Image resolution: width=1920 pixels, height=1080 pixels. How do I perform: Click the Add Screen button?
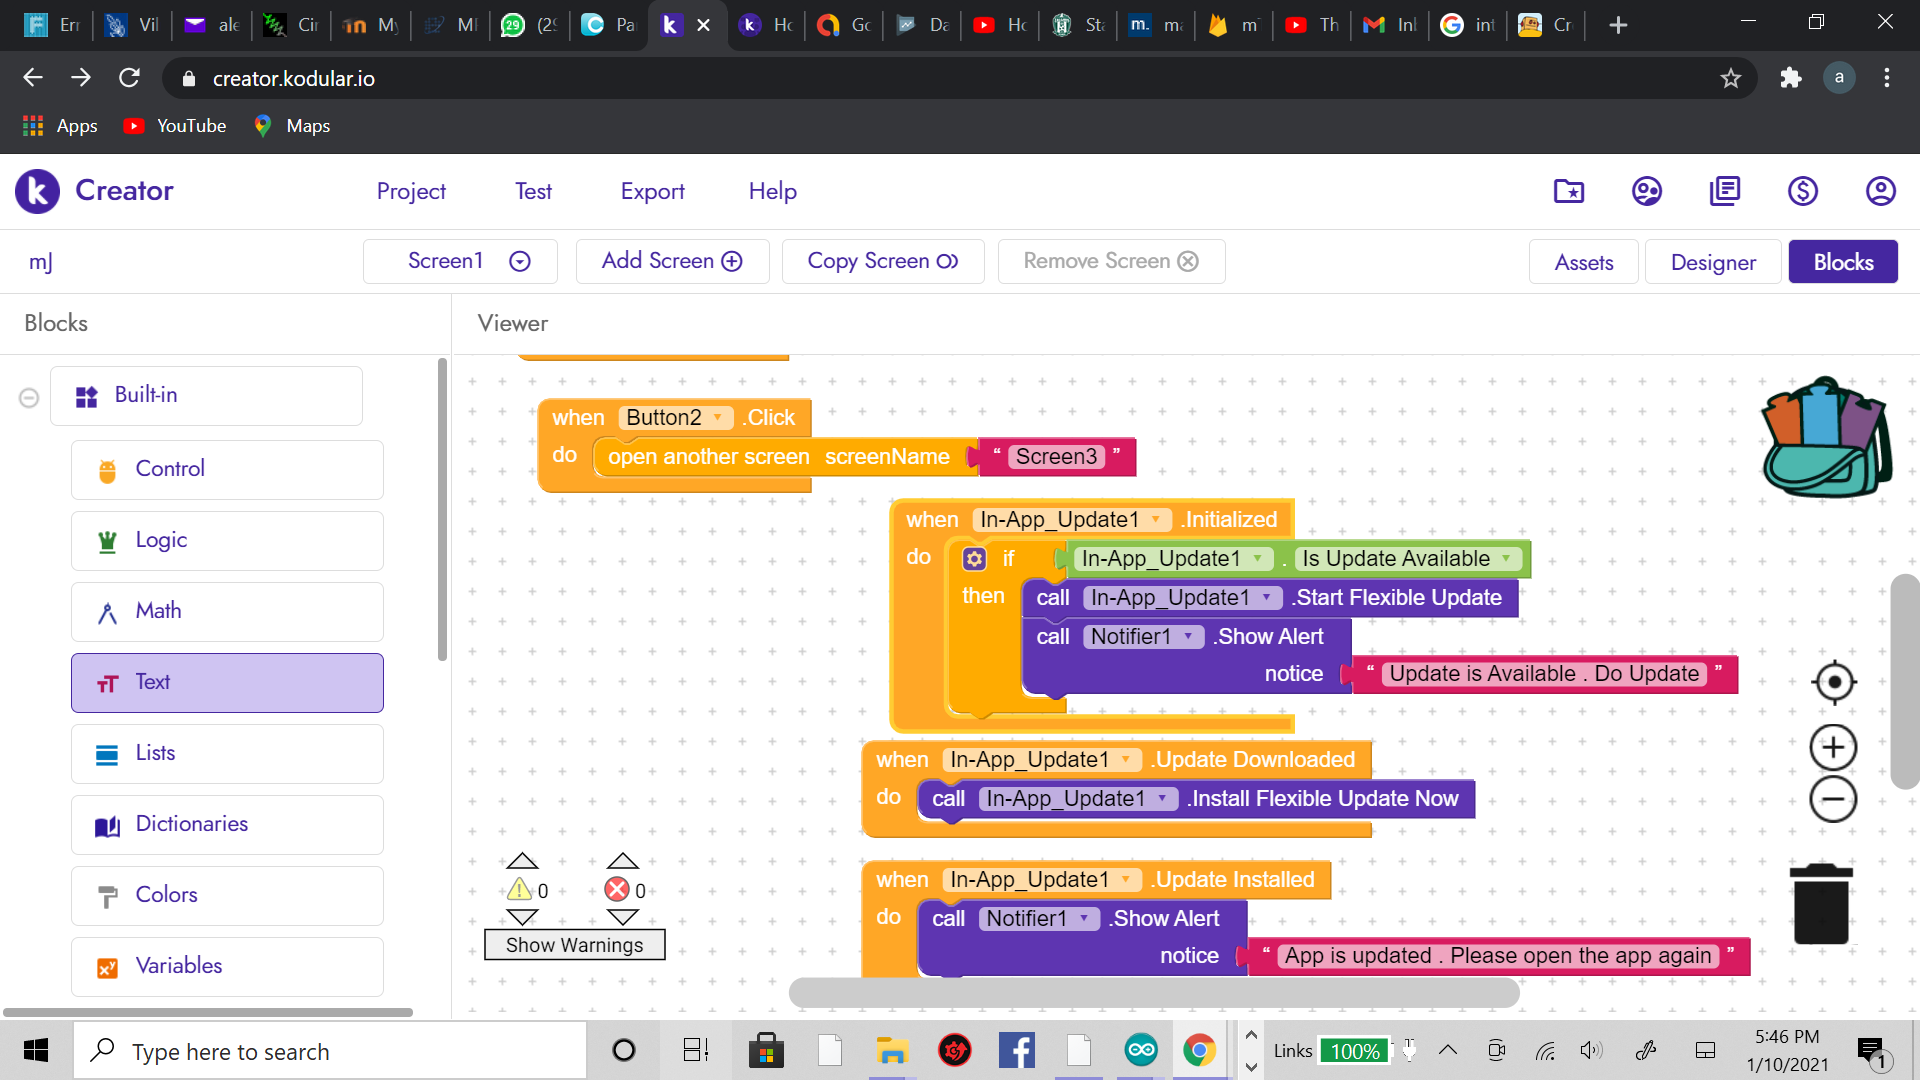click(672, 261)
